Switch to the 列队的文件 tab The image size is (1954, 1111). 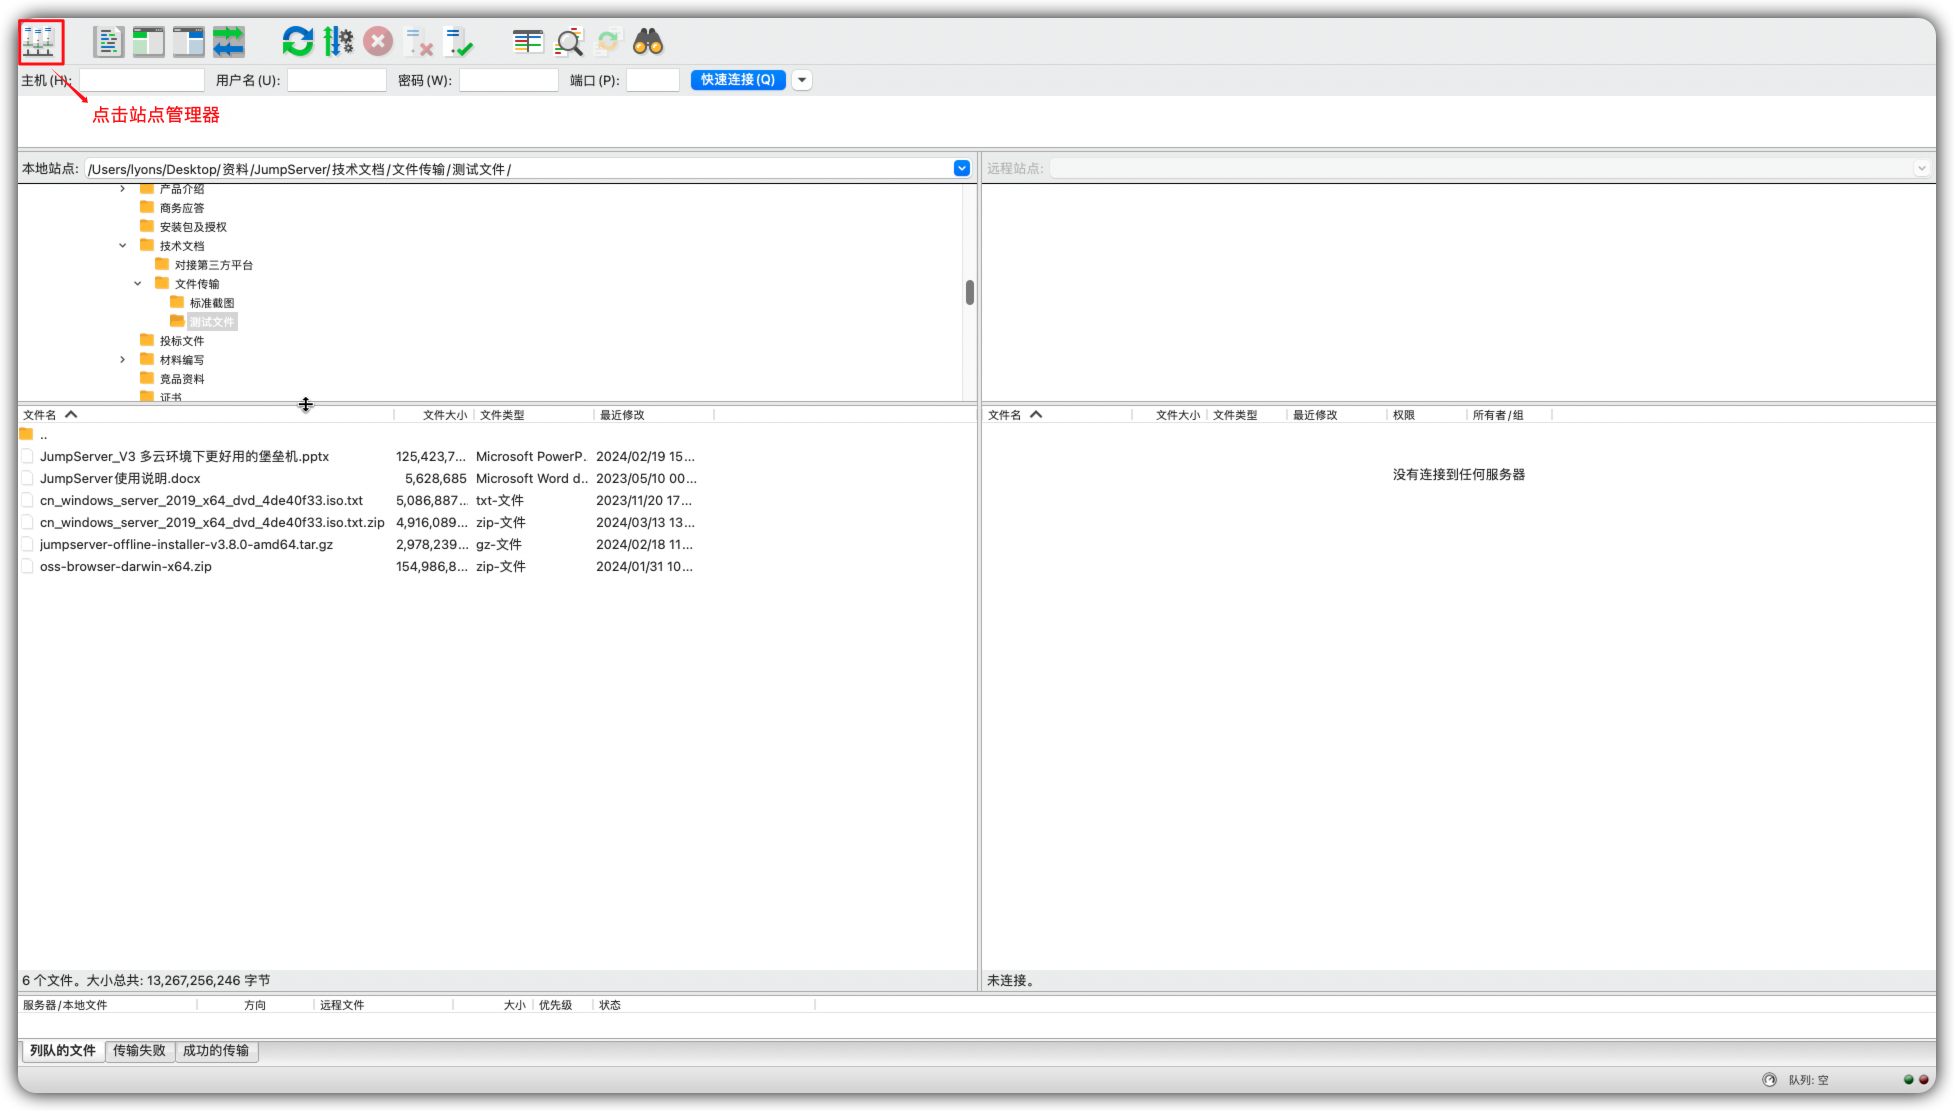coord(63,1051)
